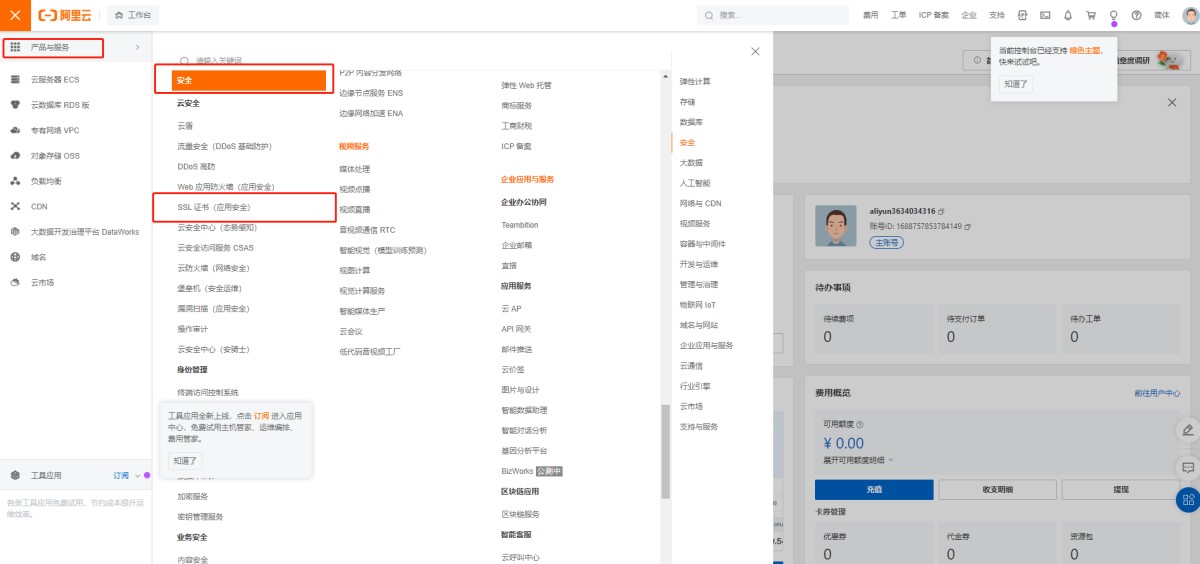Click the notification bell icon
The width and height of the screenshot is (1200, 564).
(1068, 15)
